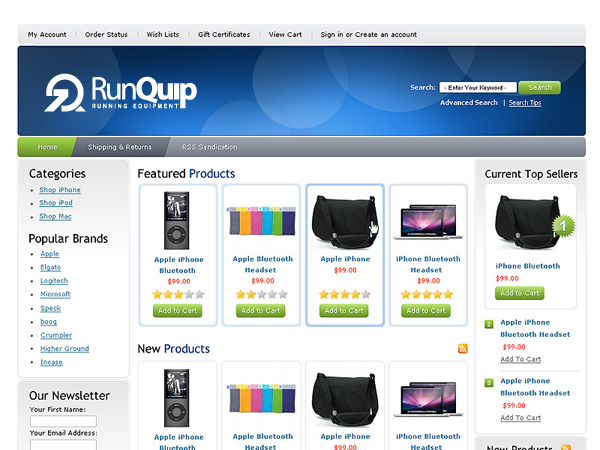
Task: Click the RunQuip logo
Action: tap(121, 93)
